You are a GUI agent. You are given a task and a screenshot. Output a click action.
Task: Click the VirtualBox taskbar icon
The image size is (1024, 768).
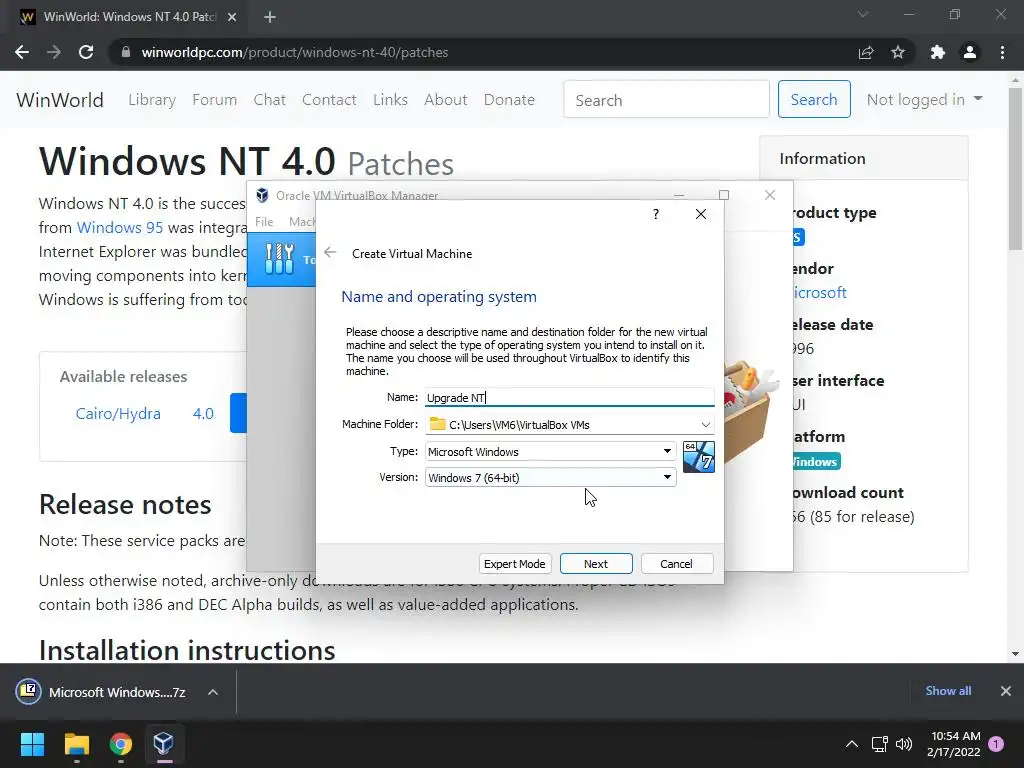point(163,744)
